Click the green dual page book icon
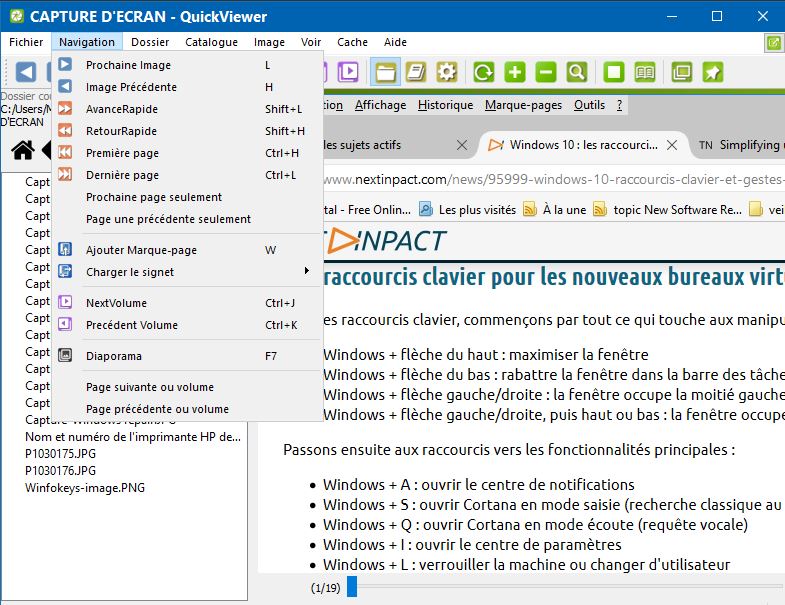The height and width of the screenshot is (605, 785). (645, 72)
